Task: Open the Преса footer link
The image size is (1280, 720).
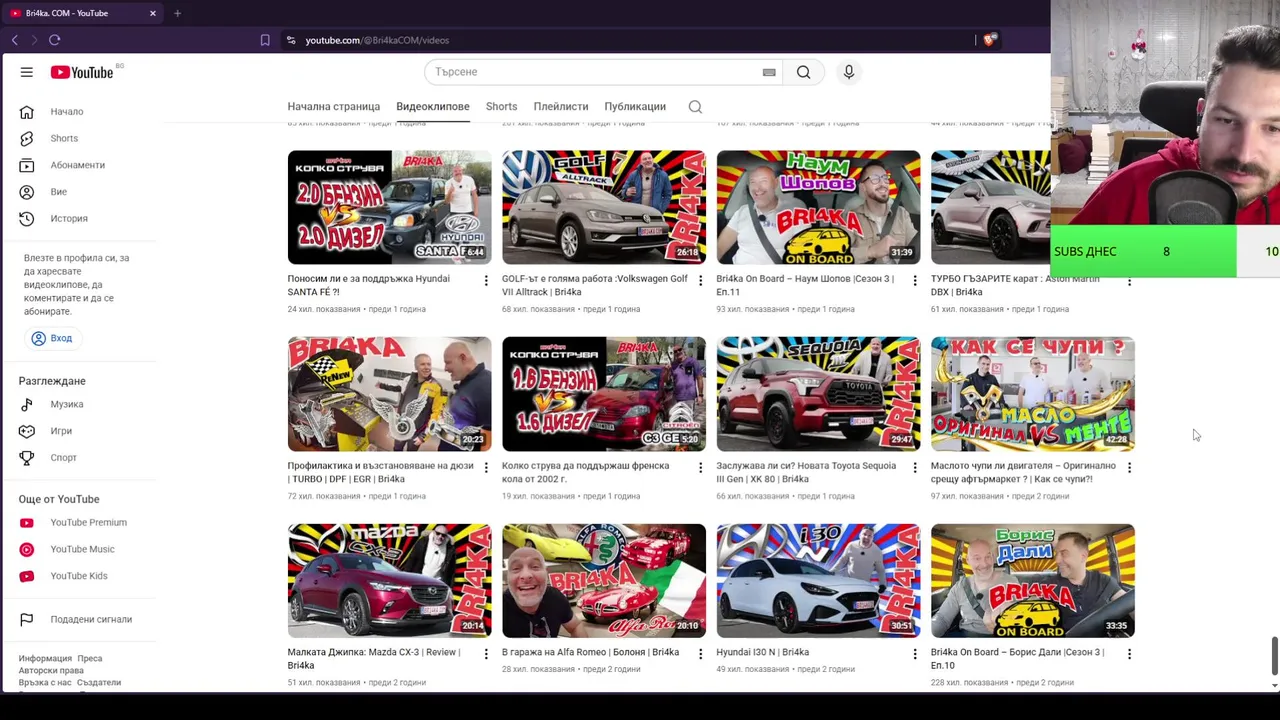Action: [90, 659]
